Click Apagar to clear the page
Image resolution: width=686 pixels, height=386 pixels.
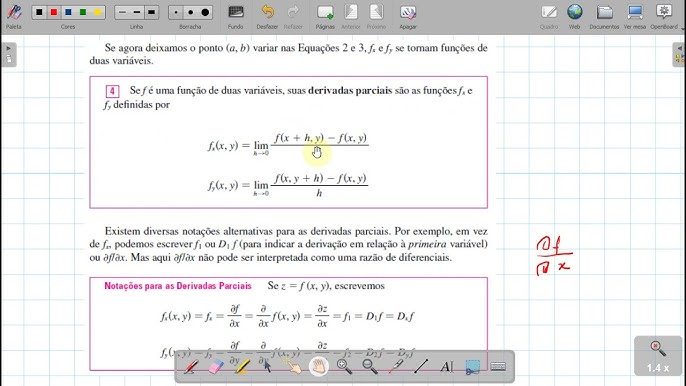[408, 16]
